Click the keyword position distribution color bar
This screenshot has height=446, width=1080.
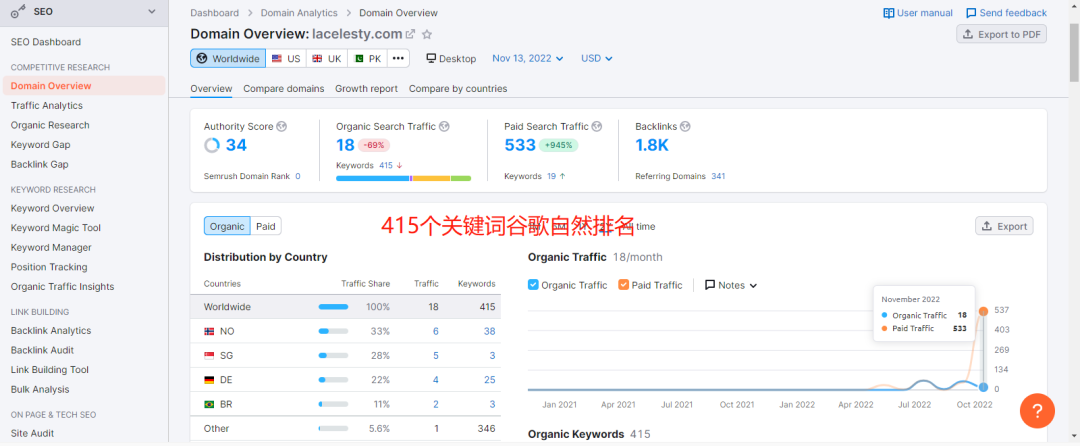404,178
